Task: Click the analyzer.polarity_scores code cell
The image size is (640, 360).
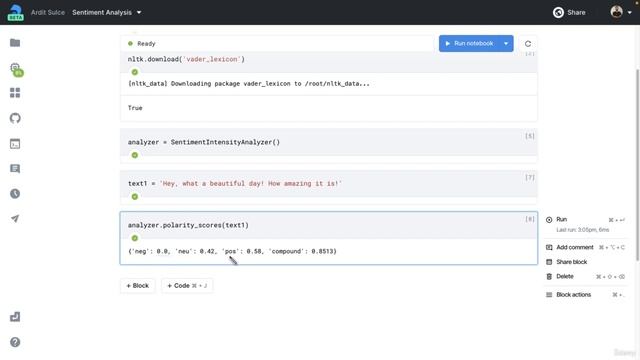Action: tap(329, 225)
